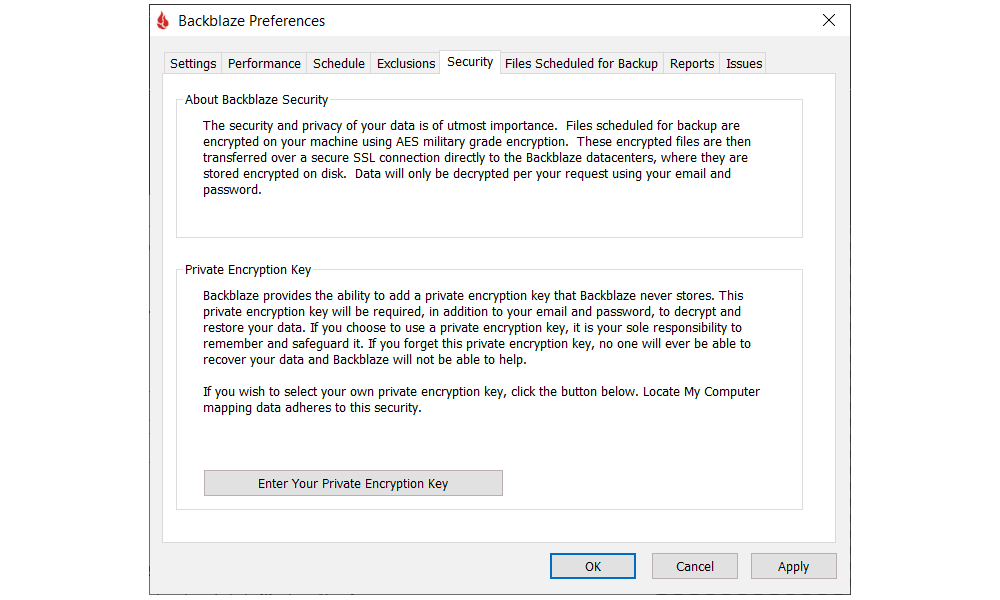Click the Private Encryption Key group heading
This screenshot has height=600, width=1000.
248,270
